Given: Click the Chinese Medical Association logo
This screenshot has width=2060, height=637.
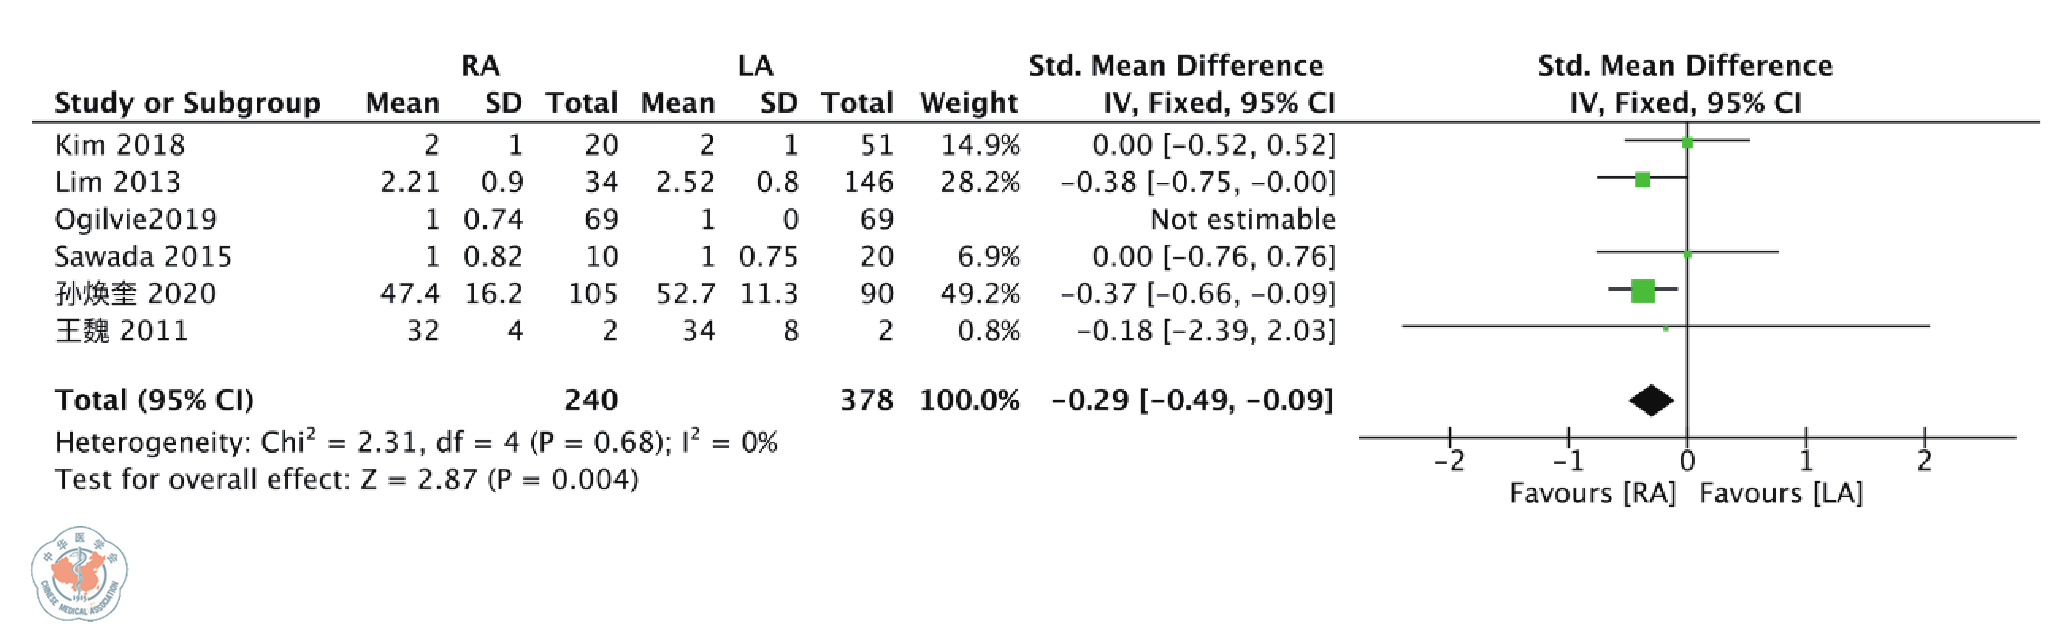Looking at the screenshot, I should 79,574.
